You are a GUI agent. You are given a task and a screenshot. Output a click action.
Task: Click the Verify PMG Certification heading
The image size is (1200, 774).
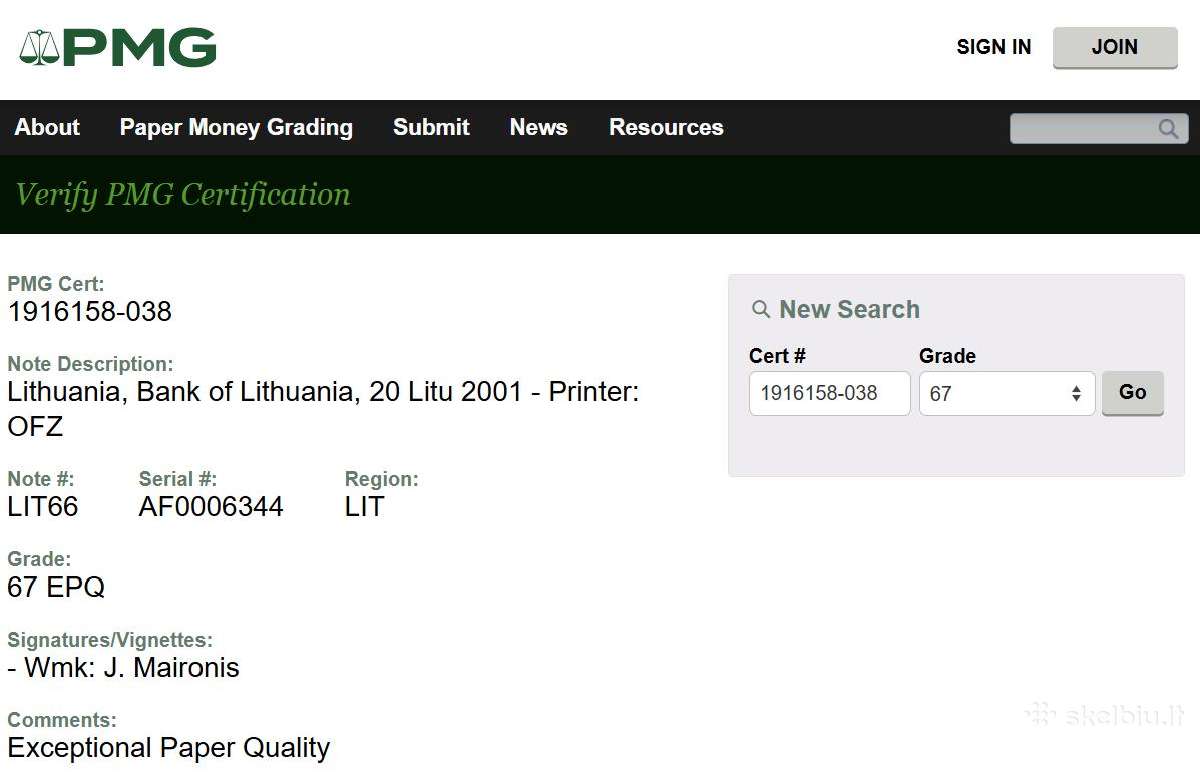pos(183,194)
